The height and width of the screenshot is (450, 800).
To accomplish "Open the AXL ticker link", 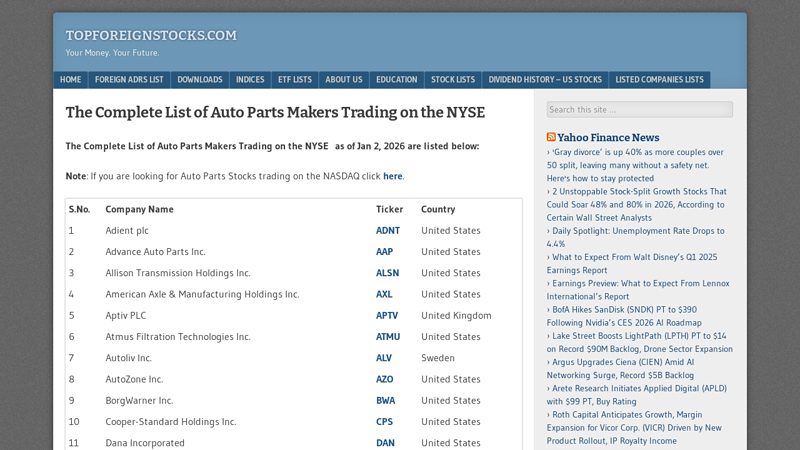I will click(x=384, y=294).
